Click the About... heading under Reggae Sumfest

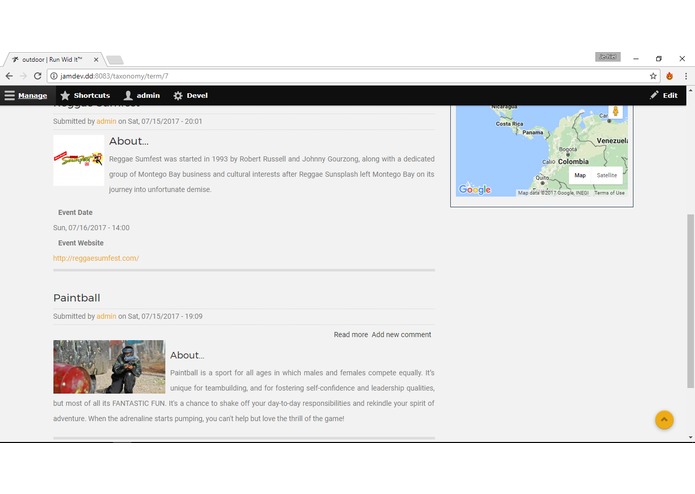pos(129,141)
